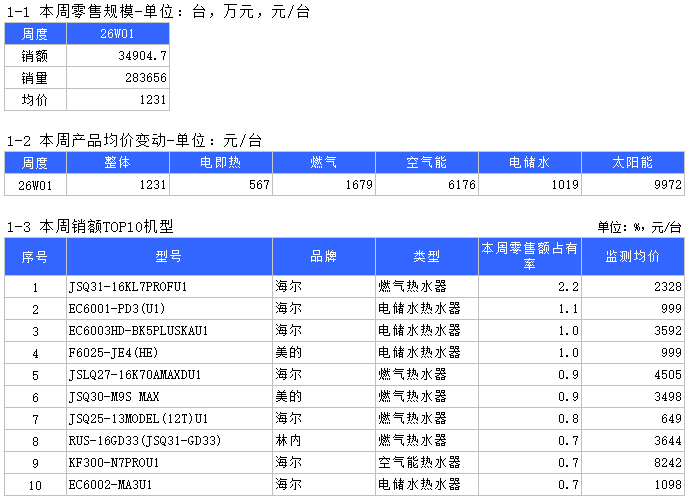
Task: Click the 燃气 column header
Action: tap(324, 163)
